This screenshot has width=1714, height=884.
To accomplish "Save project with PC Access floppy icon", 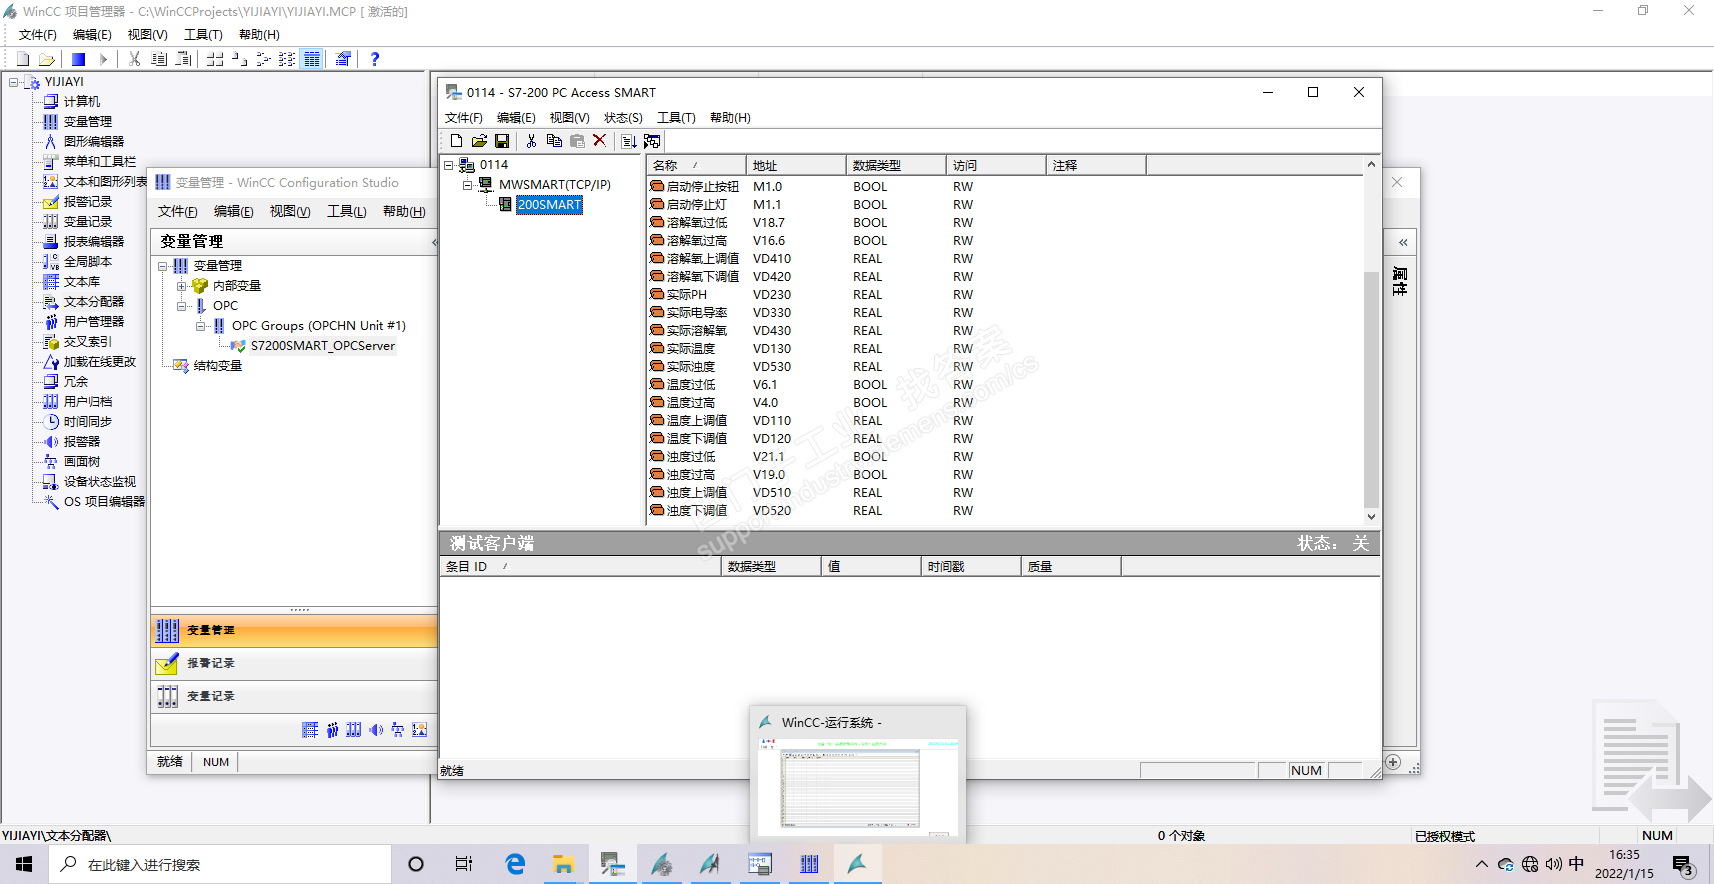I will pyautogui.click(x=502, y=141).
